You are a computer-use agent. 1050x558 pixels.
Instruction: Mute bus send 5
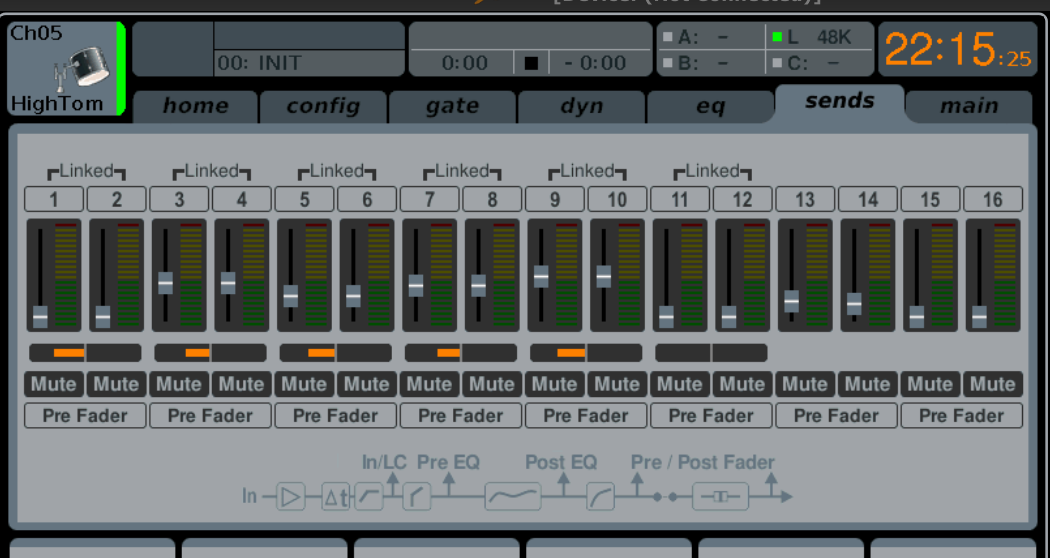(x=305, y=385)
